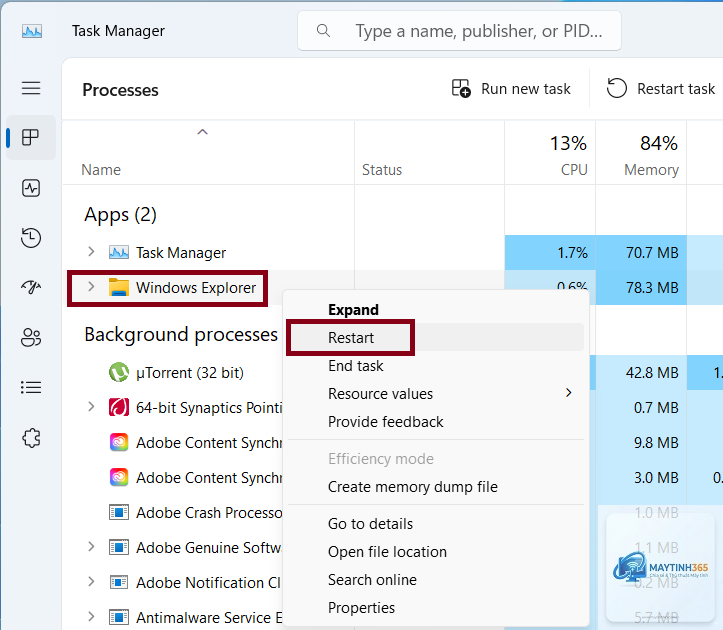Click the Adobe Notification Client icon
The height and width of the screenshot is (630, 723).
[119, 582]
